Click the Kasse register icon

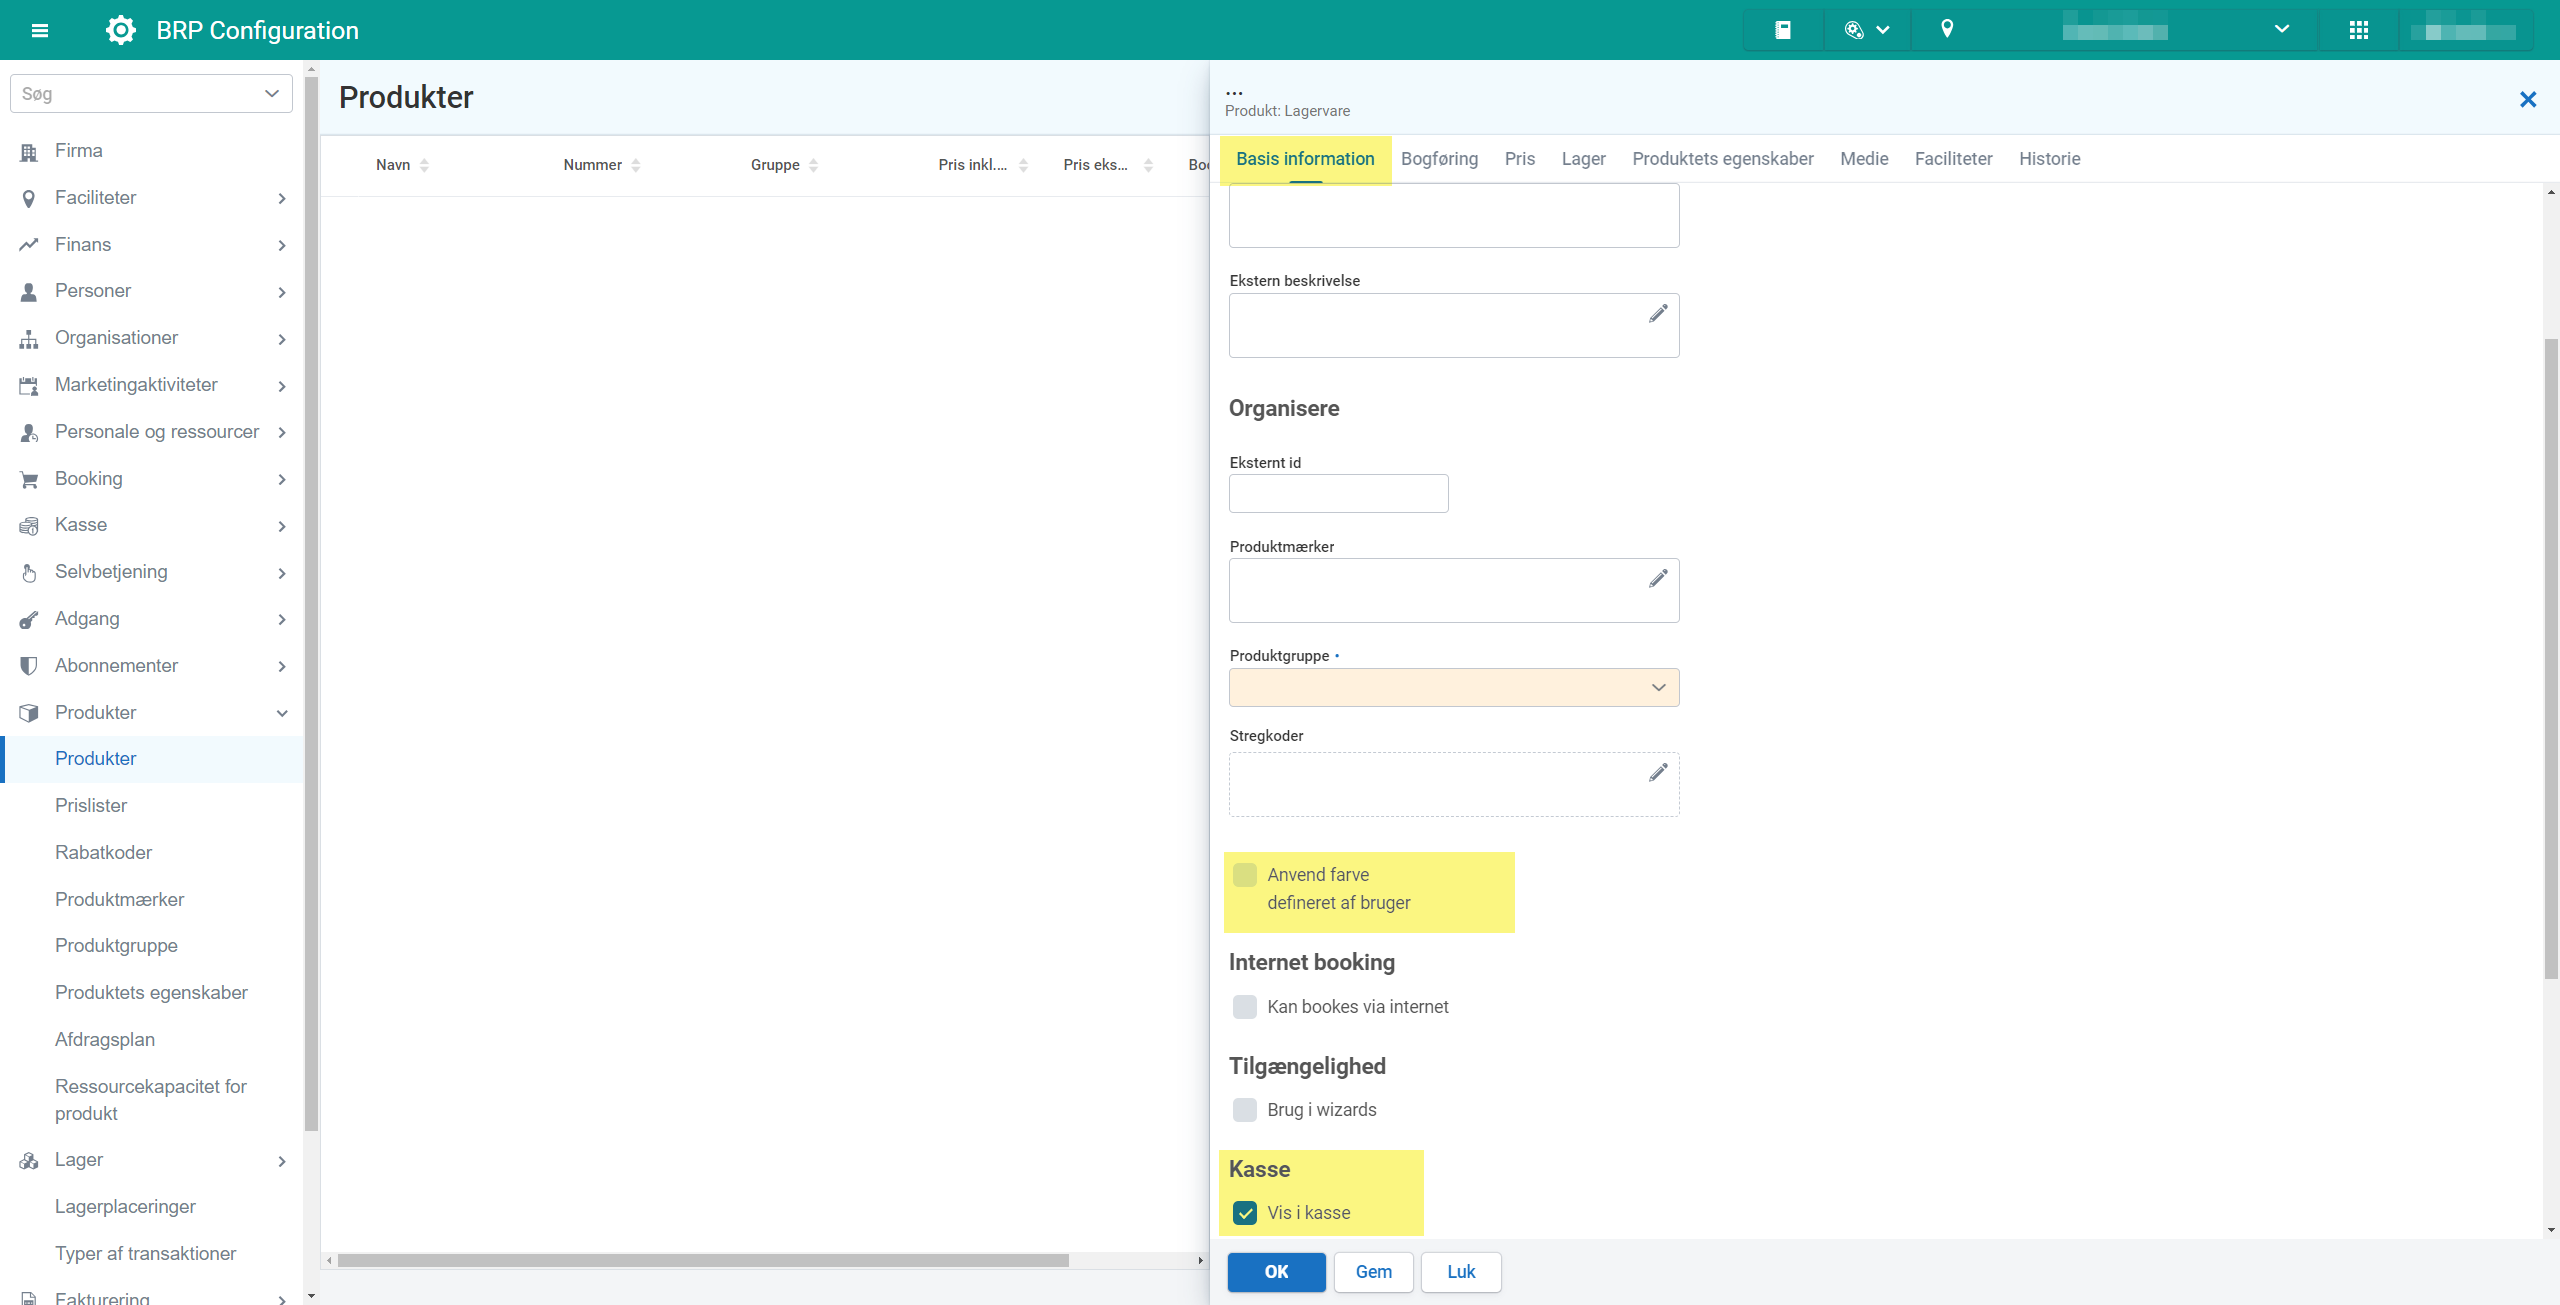pyautogui.click(x=29, y=526)
